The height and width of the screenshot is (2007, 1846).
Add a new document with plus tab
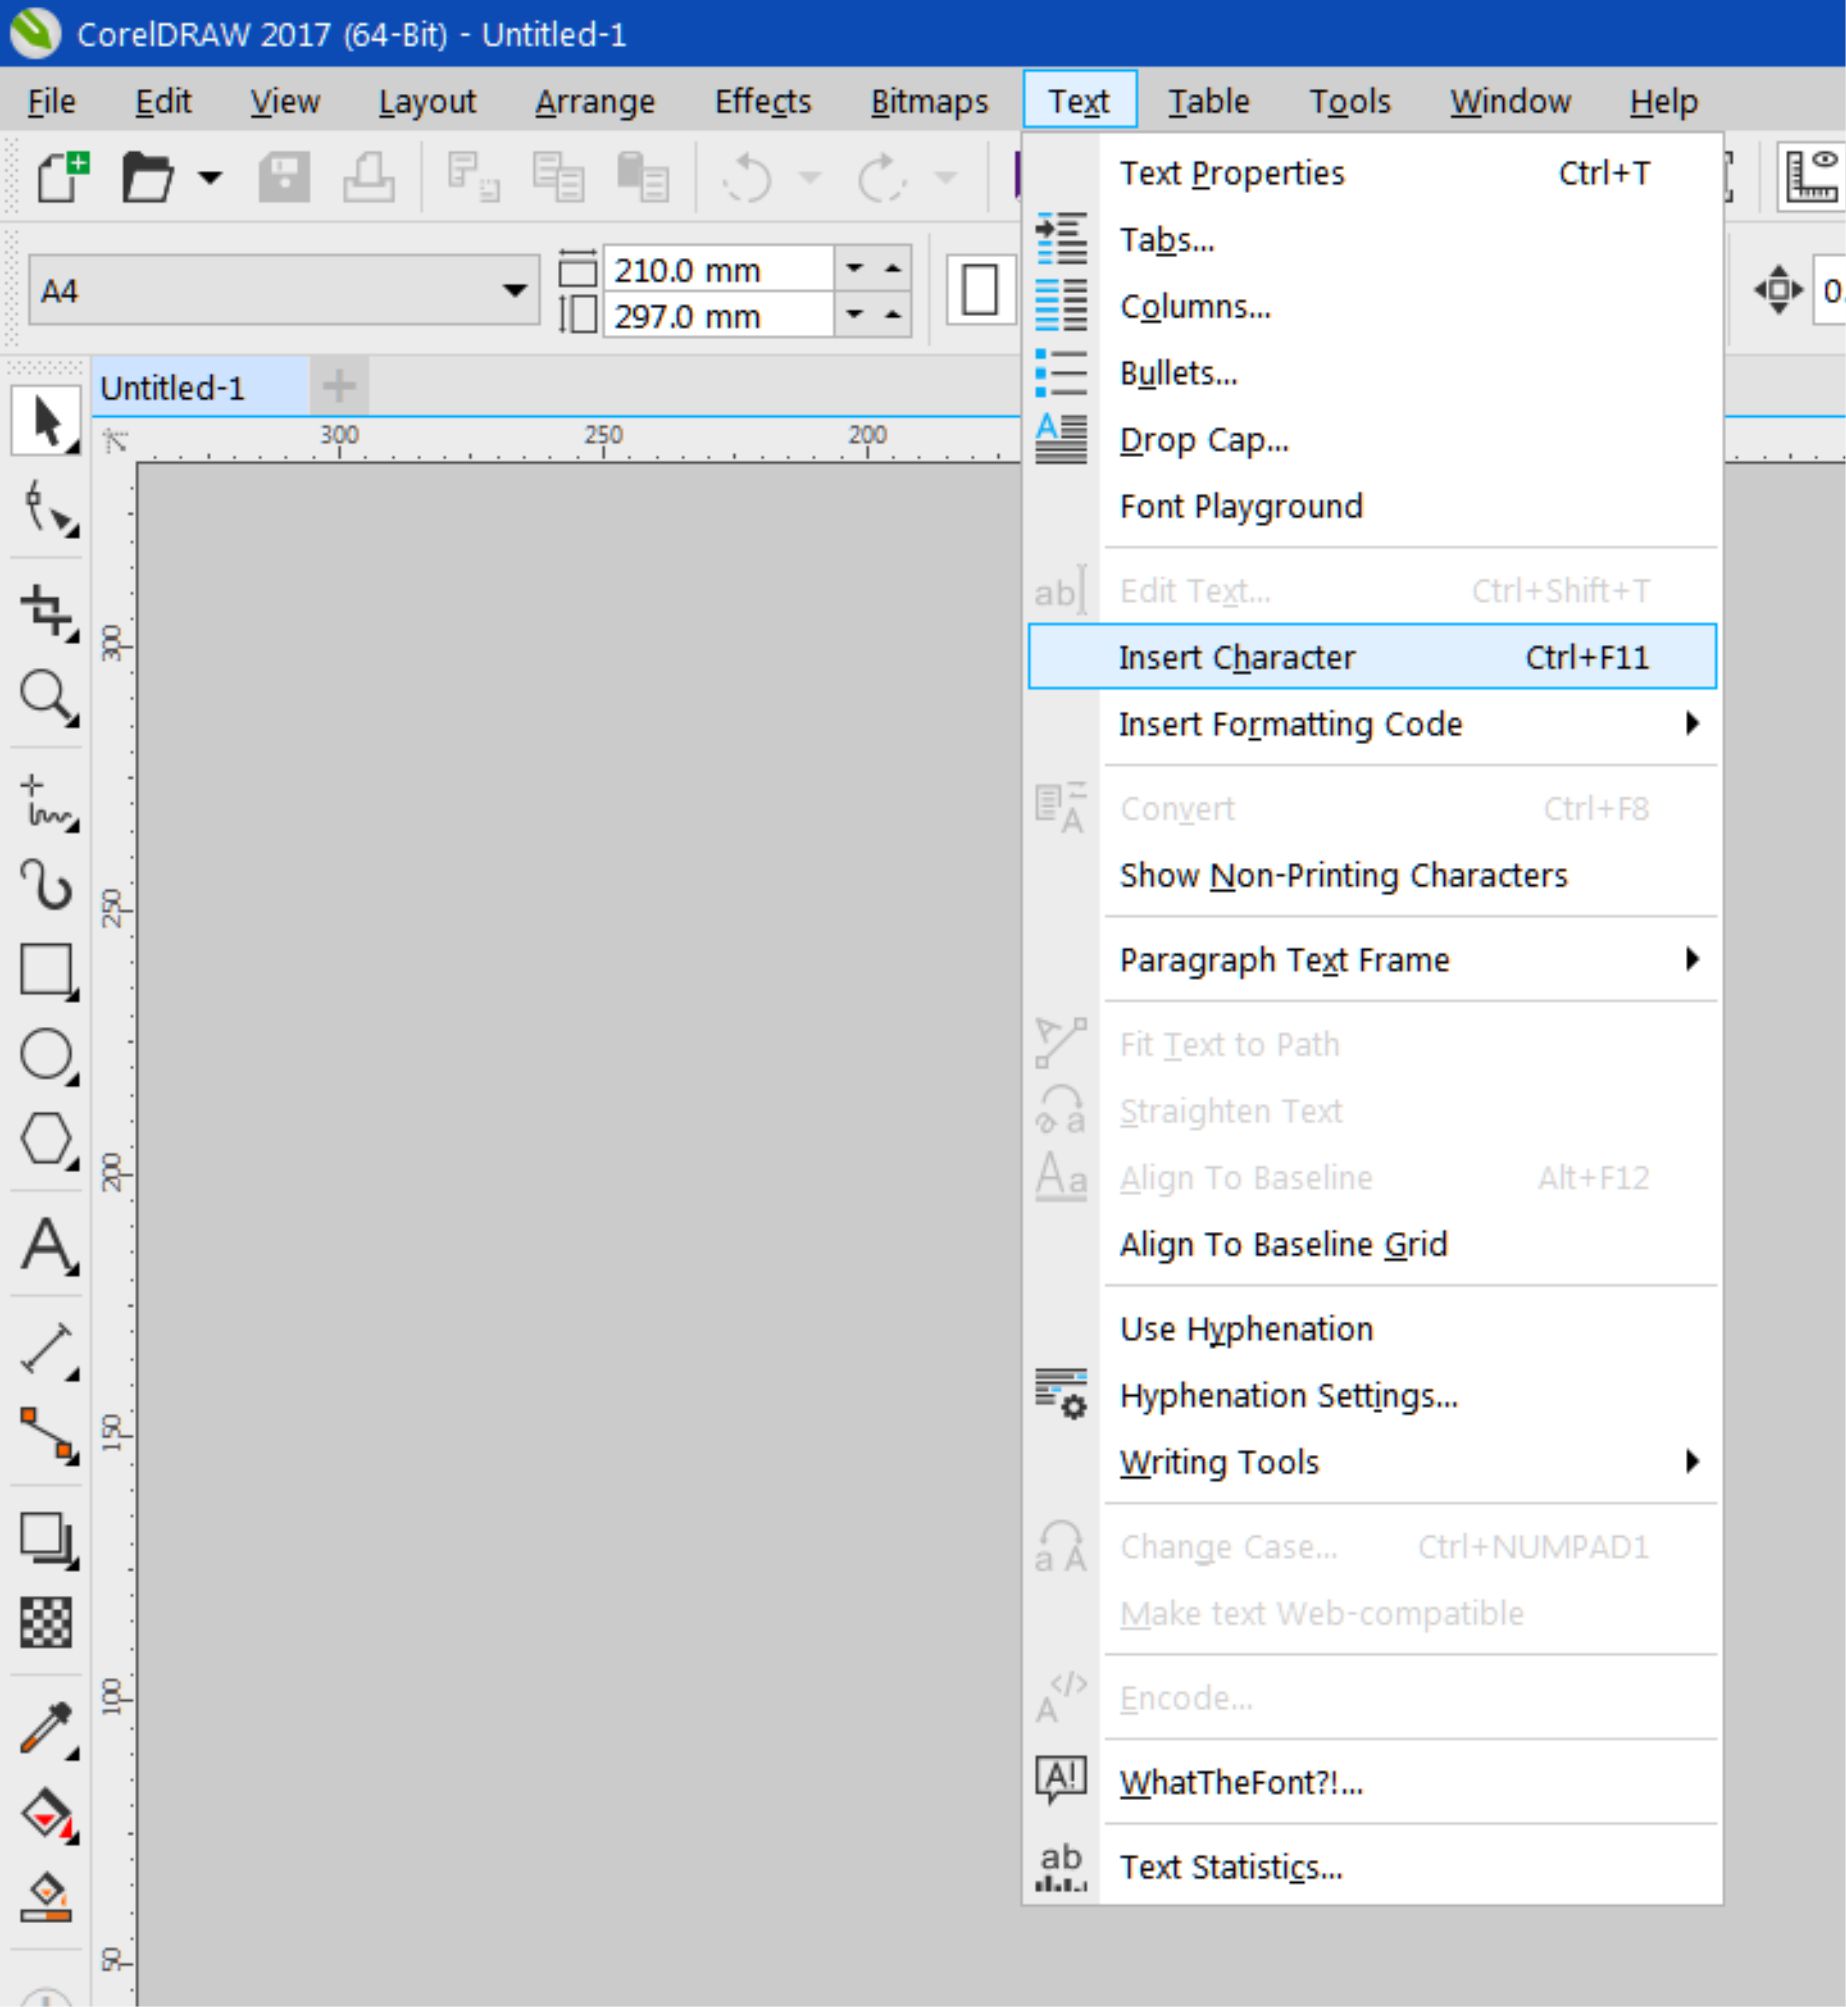point(339,386)
